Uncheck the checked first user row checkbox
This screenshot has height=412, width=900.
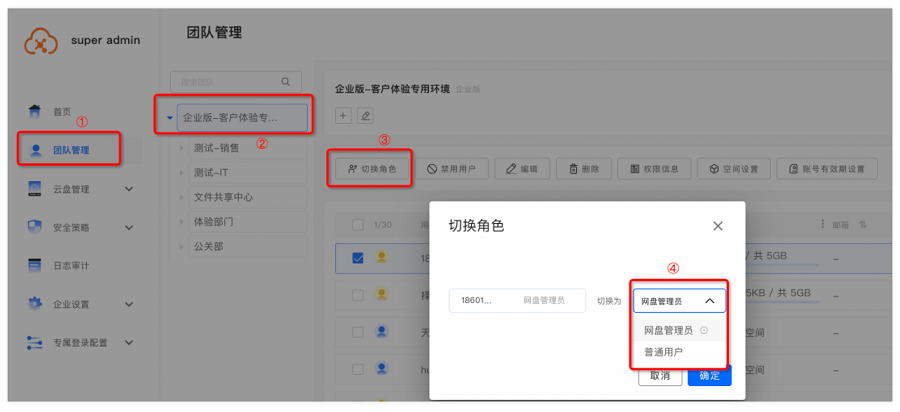coord(357,257)
